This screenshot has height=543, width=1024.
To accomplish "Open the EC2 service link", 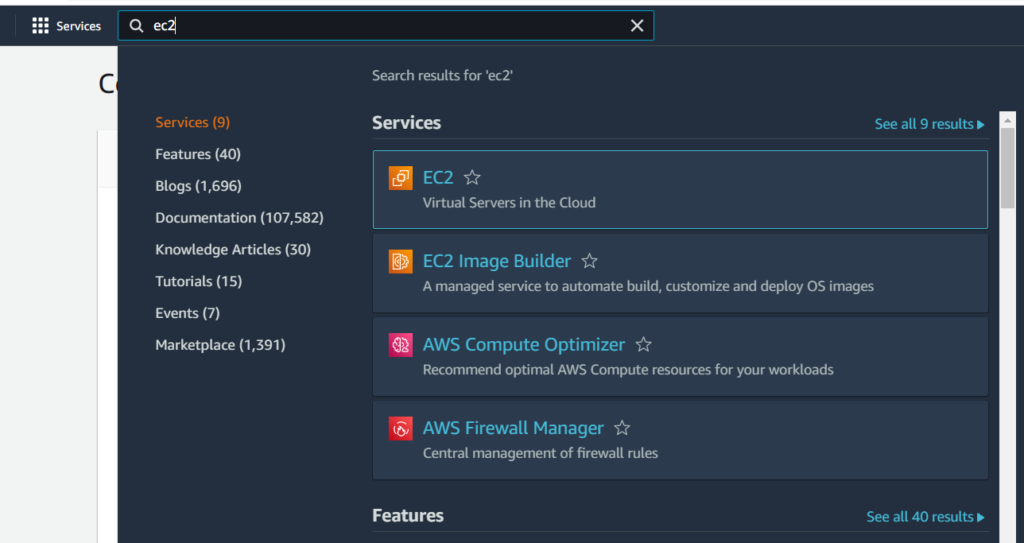I will (x=438, y=177).
